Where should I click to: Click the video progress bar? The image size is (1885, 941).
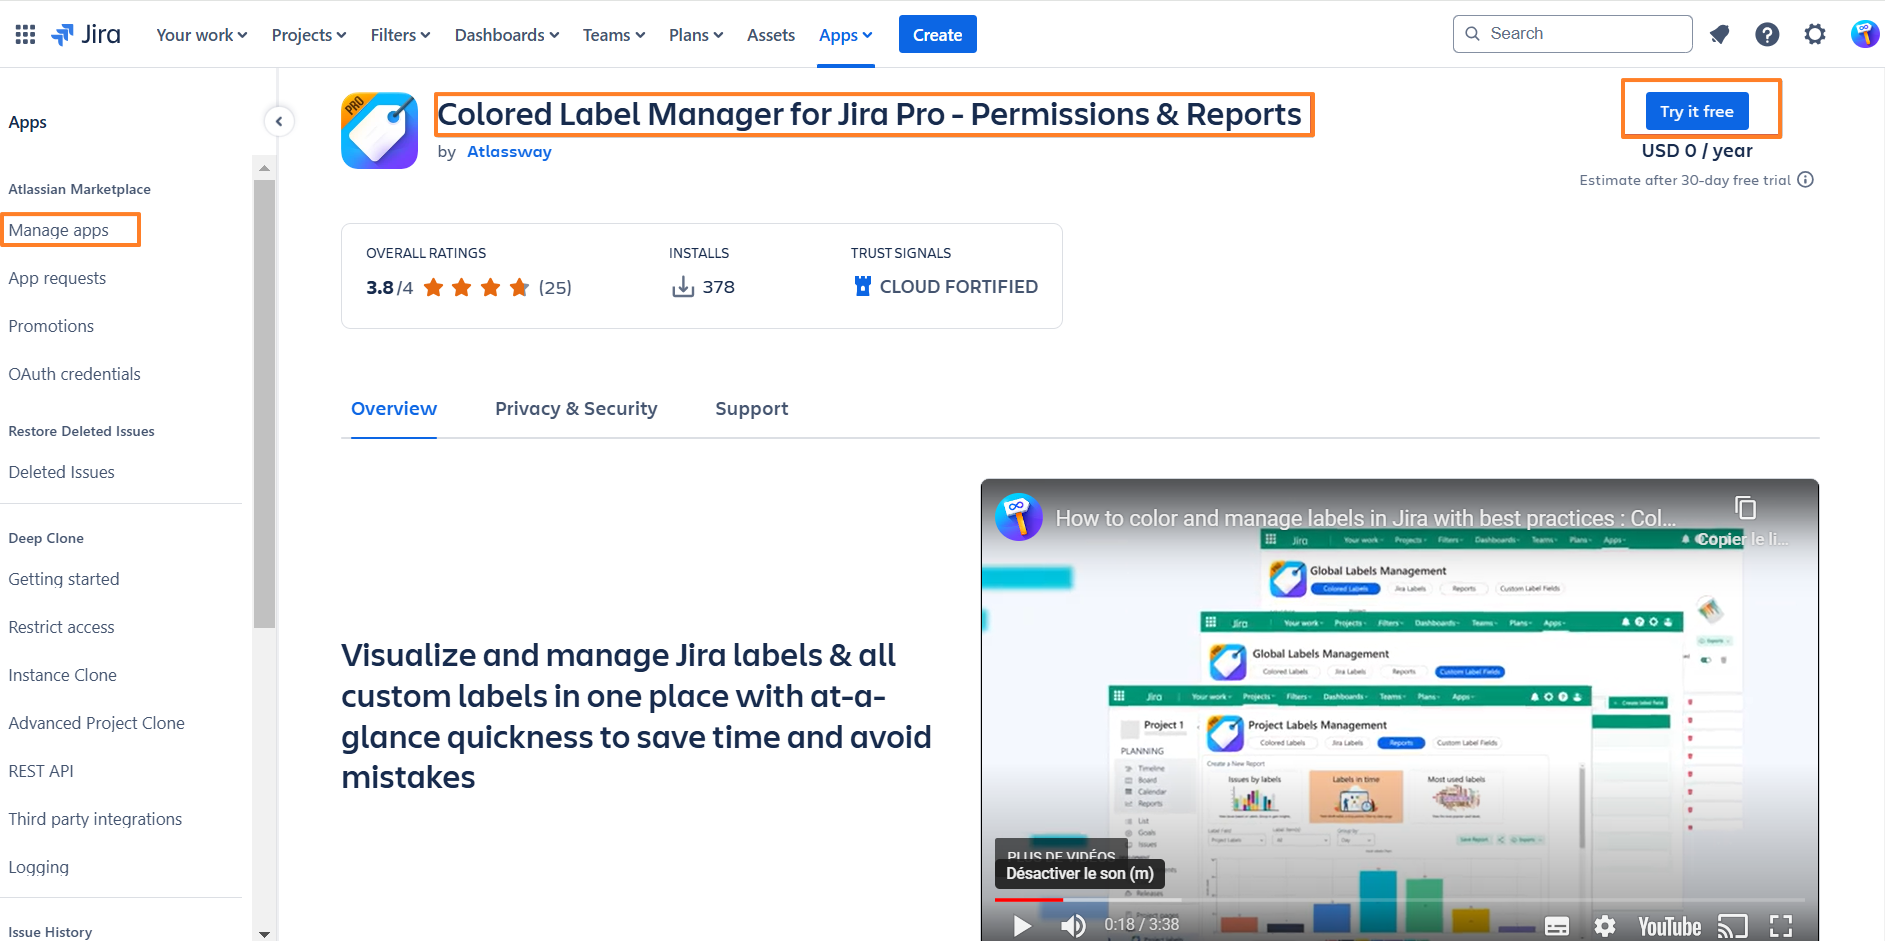[1400, 900]
